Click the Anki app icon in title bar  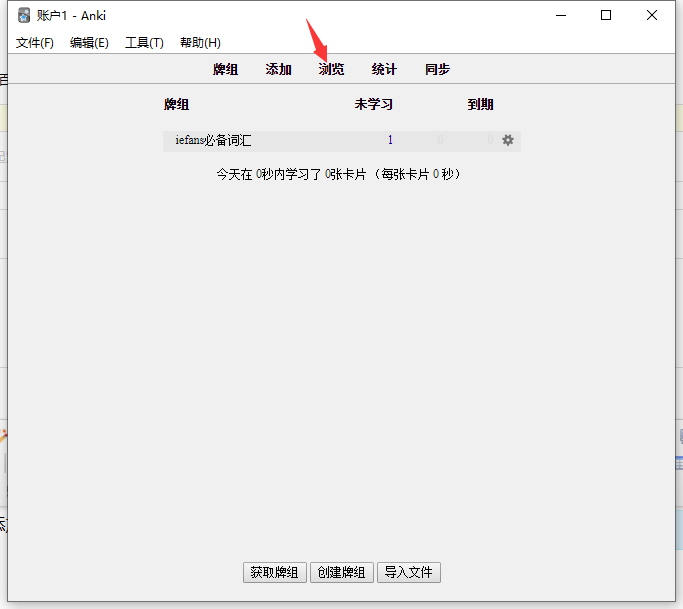click(24, 15)
